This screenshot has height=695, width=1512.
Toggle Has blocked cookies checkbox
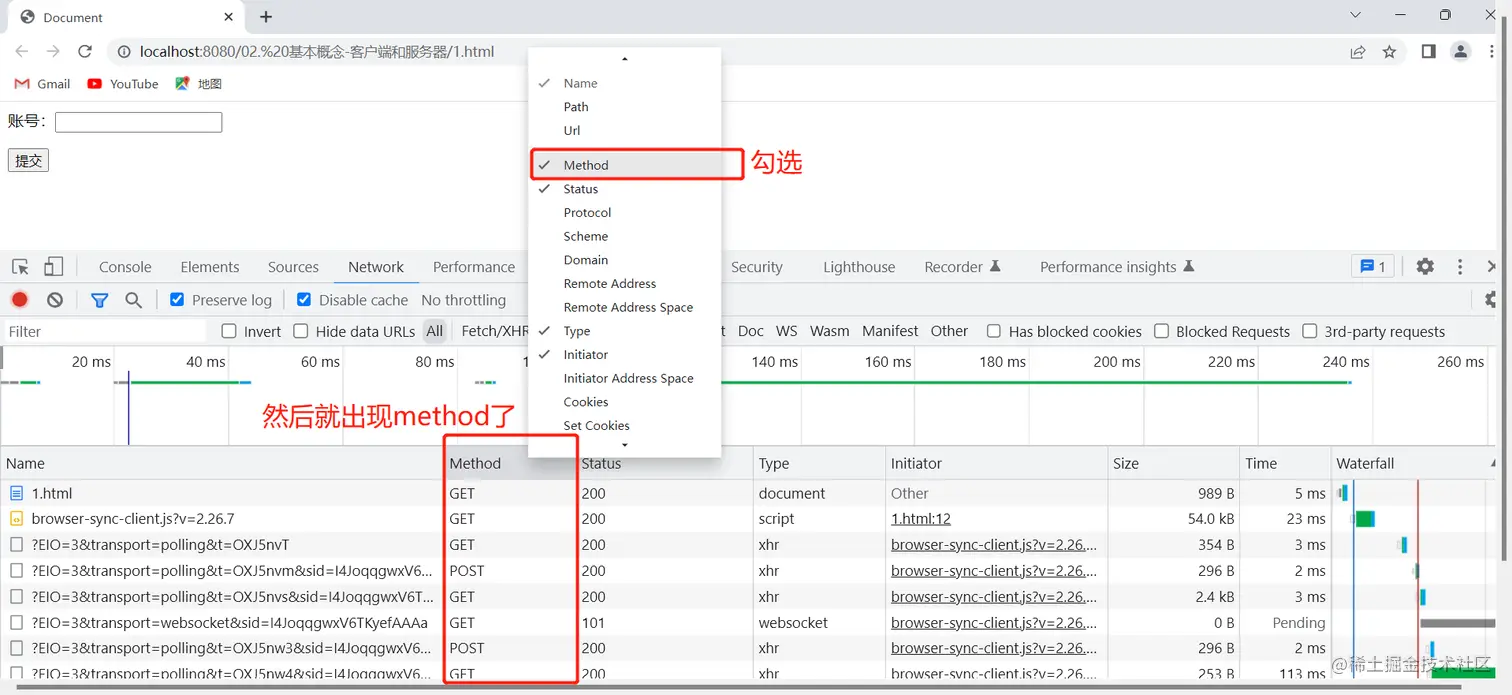(994, 331)
